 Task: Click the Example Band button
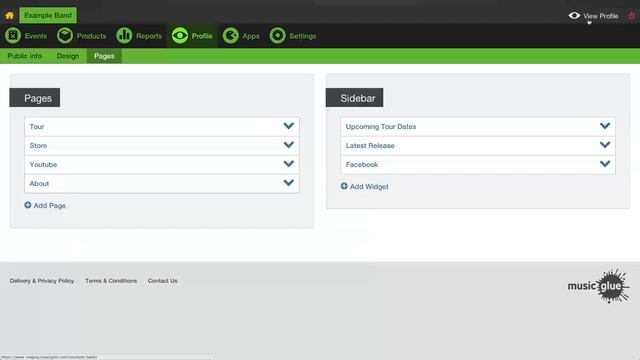[x=48, y=16]
